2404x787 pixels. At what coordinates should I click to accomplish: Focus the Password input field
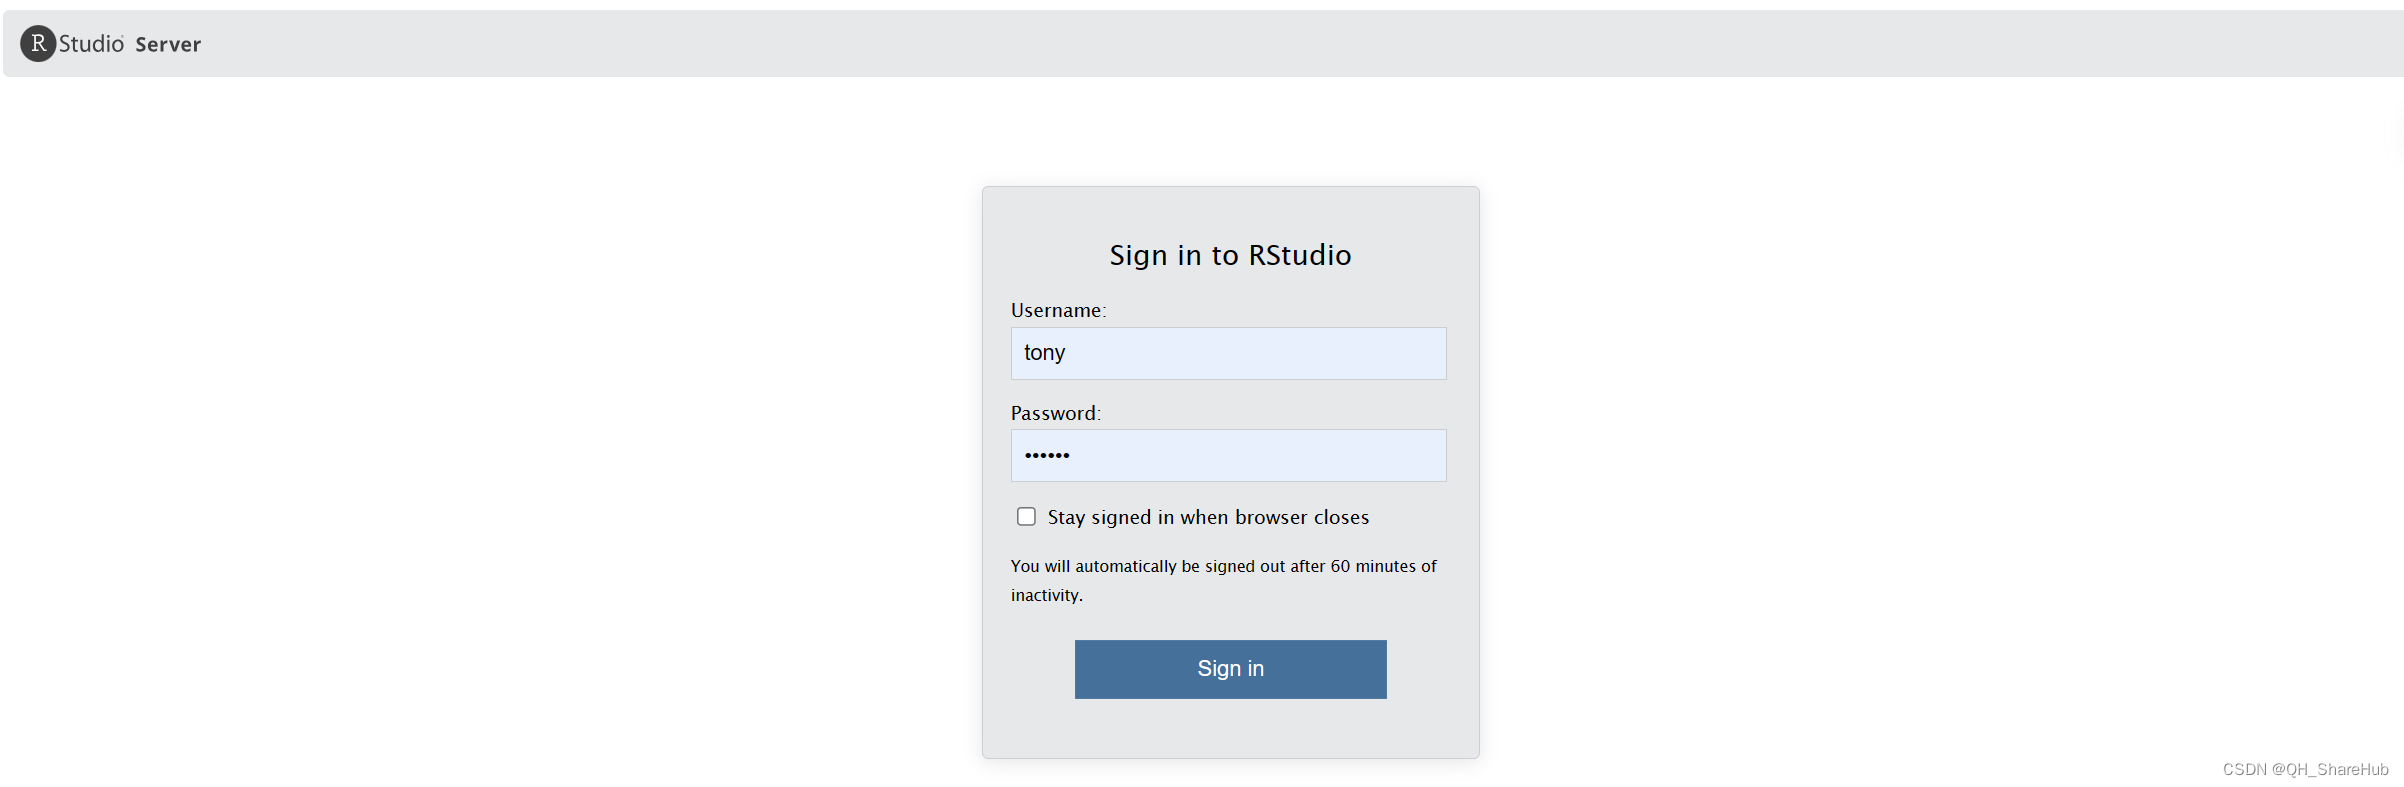pos(1228,456)
